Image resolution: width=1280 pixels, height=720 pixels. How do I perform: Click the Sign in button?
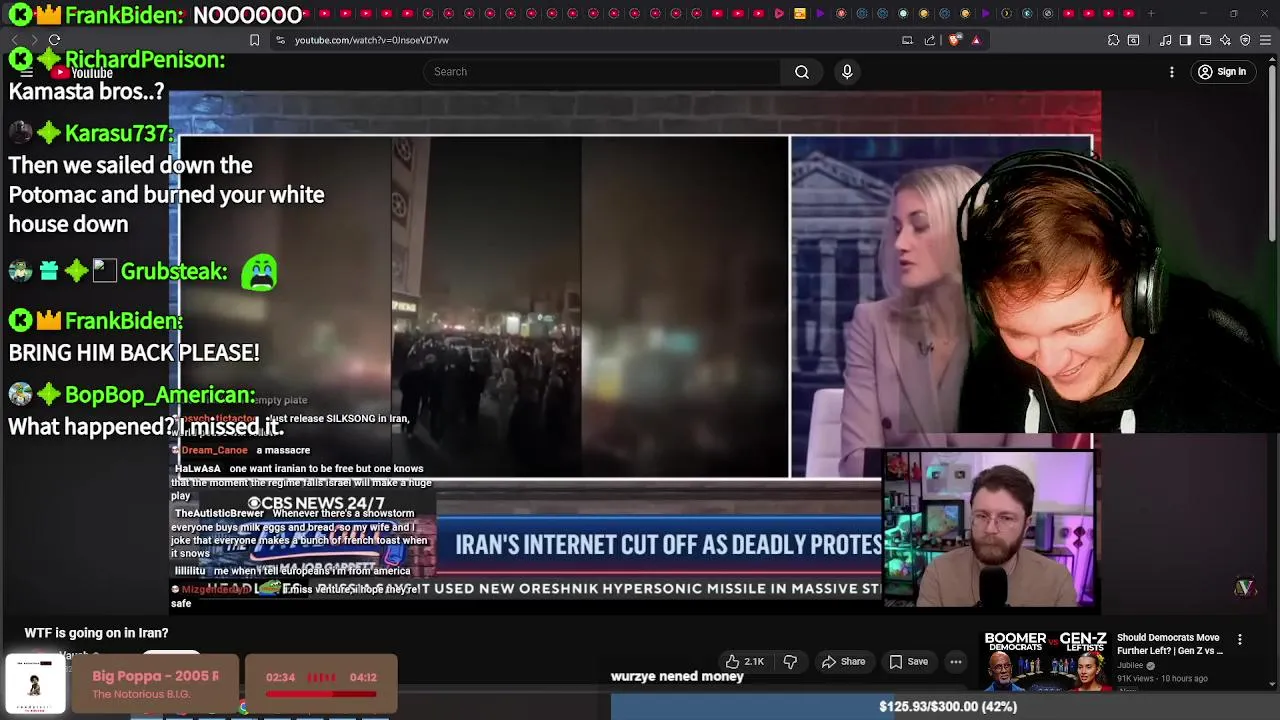click(x=1222, y=72)
